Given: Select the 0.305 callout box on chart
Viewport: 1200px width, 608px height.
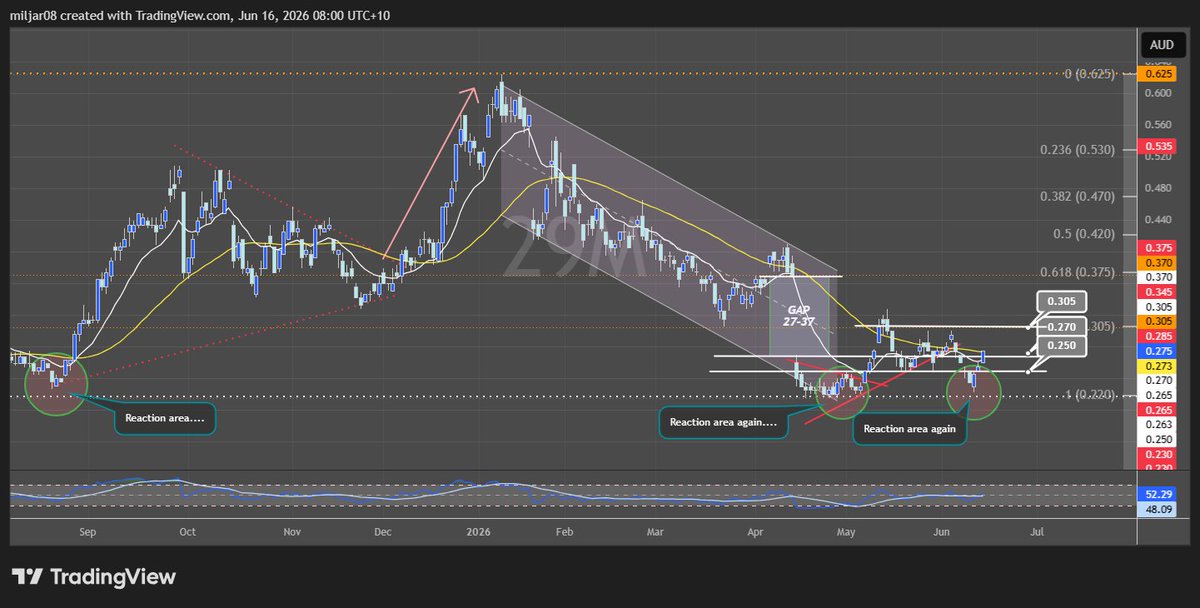Looking at the screenshot, I should [x=1060, y=300].
